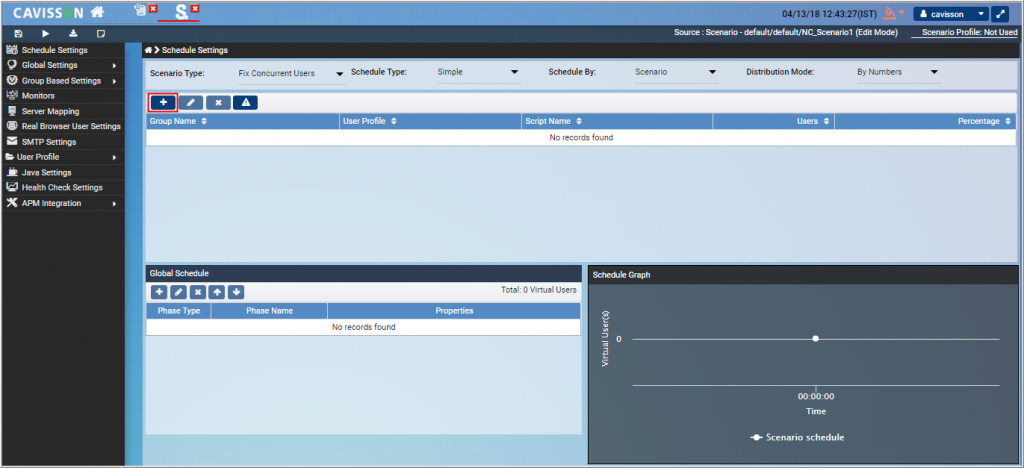Click the warning triangle icon in group toolbar
The image size is (1024, 468).
tap(246, 102)
